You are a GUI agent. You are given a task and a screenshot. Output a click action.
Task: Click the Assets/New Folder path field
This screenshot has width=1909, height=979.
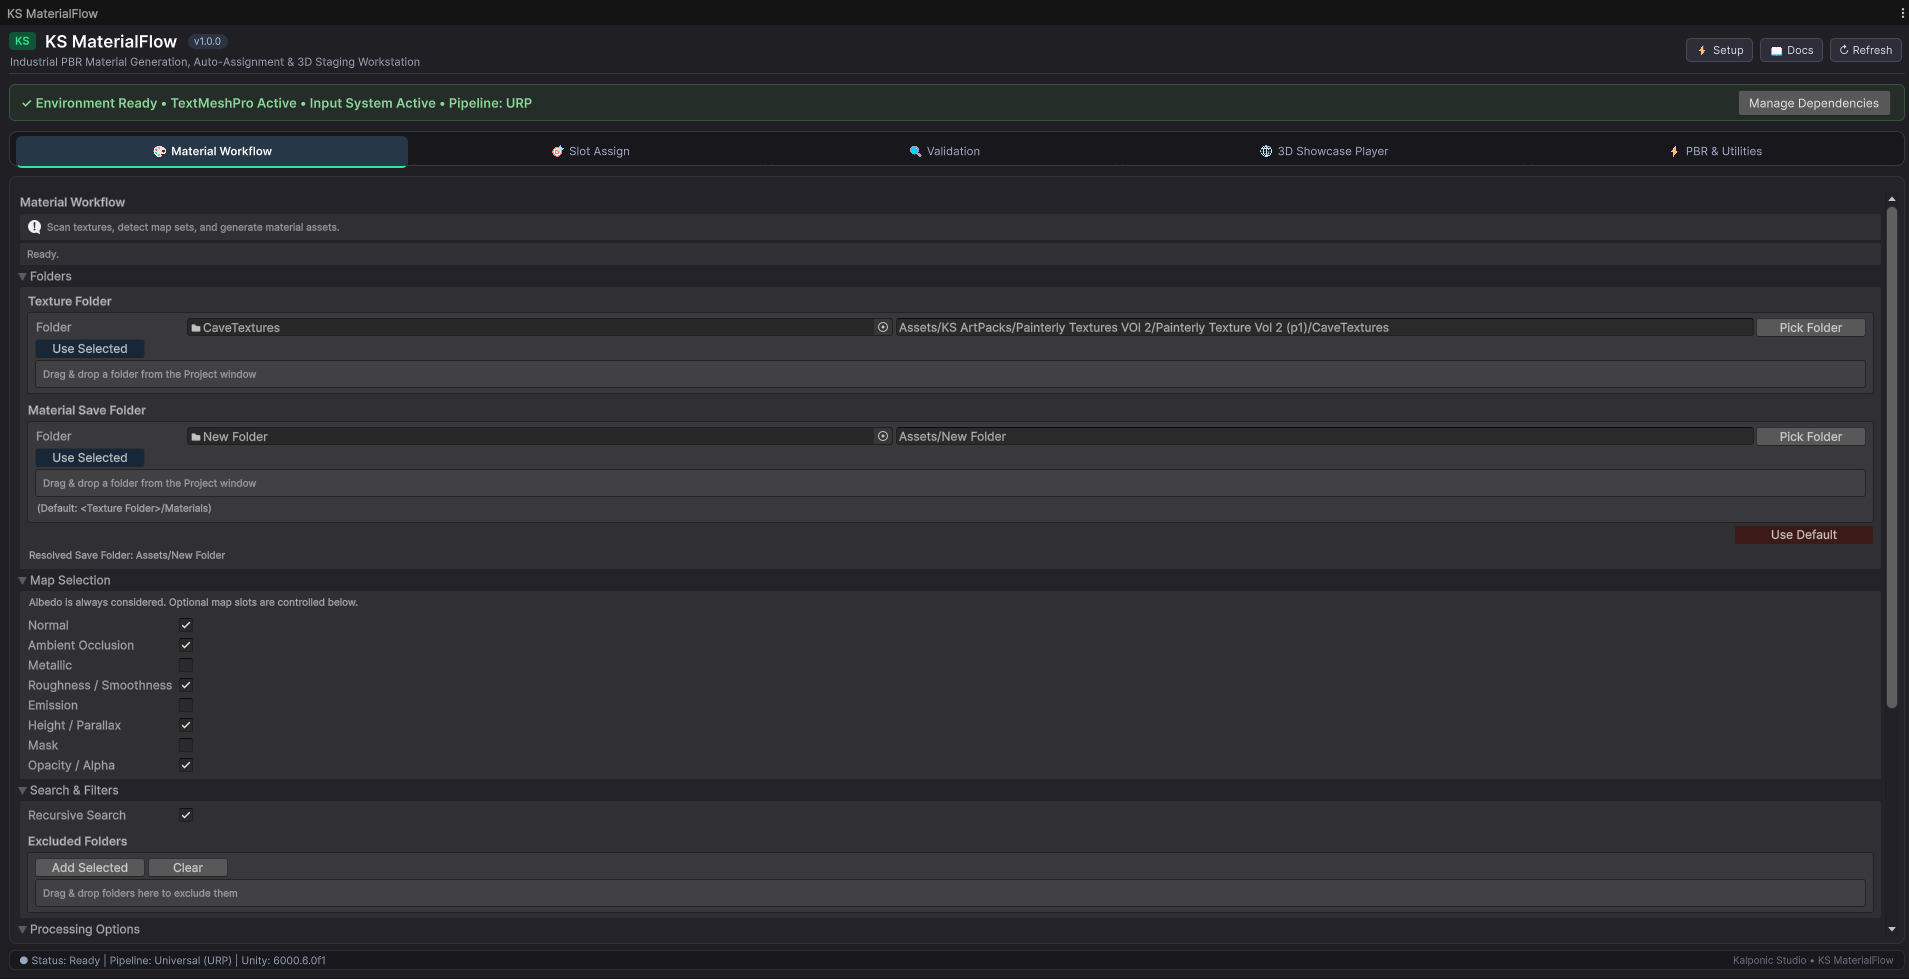(1323, 436)
